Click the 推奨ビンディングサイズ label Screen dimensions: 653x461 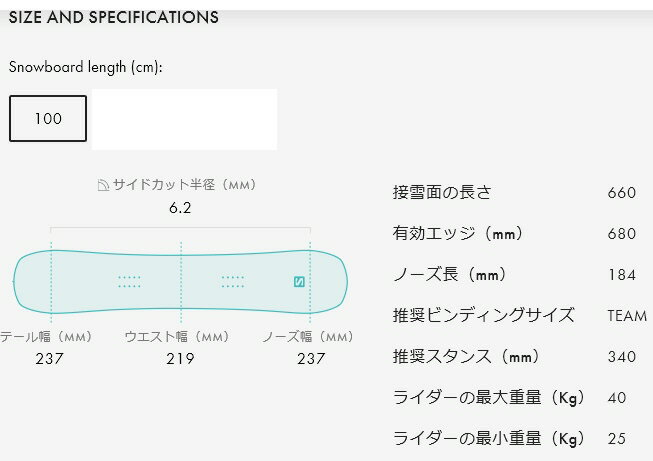click(x=483, y=316)
